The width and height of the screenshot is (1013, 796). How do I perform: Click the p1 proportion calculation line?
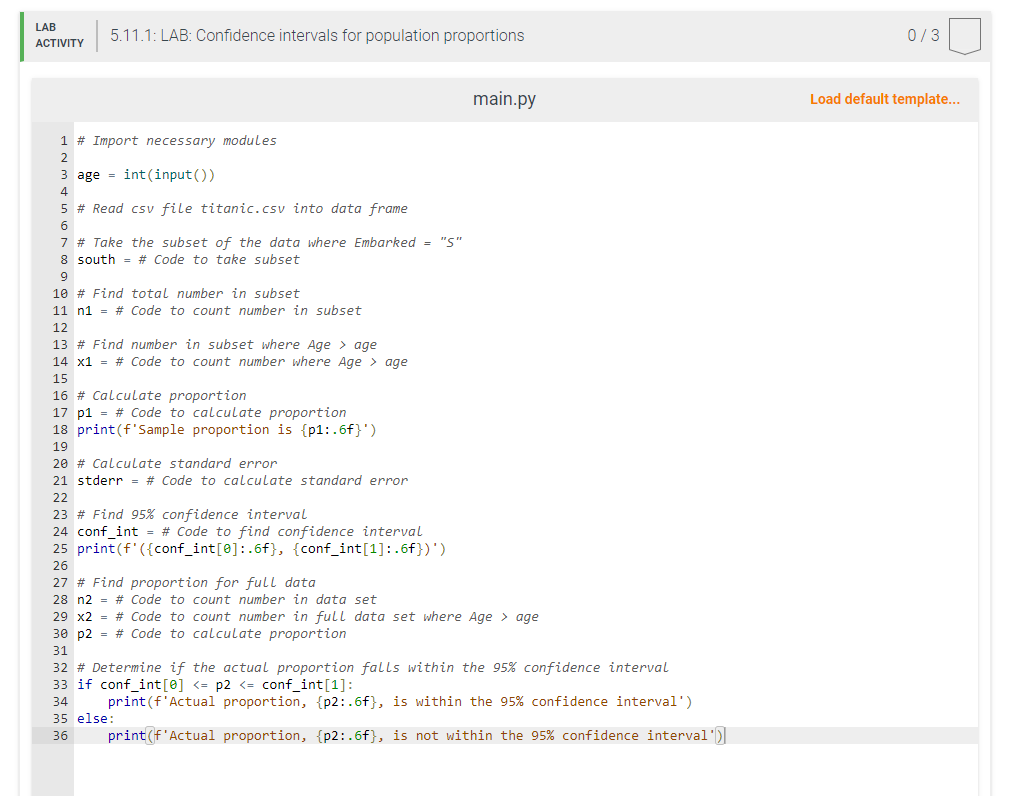coord(210,412)
